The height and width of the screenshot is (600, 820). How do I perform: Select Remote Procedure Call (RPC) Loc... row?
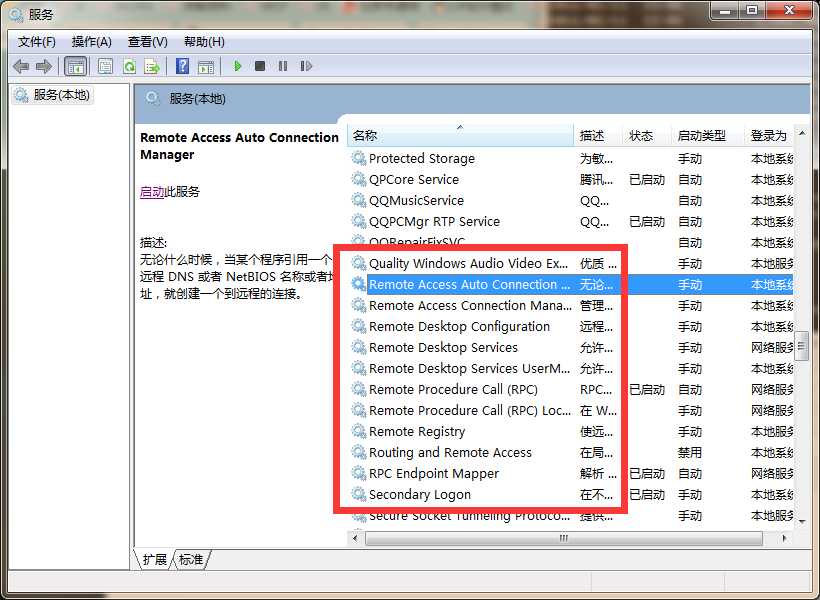point(572,411)
